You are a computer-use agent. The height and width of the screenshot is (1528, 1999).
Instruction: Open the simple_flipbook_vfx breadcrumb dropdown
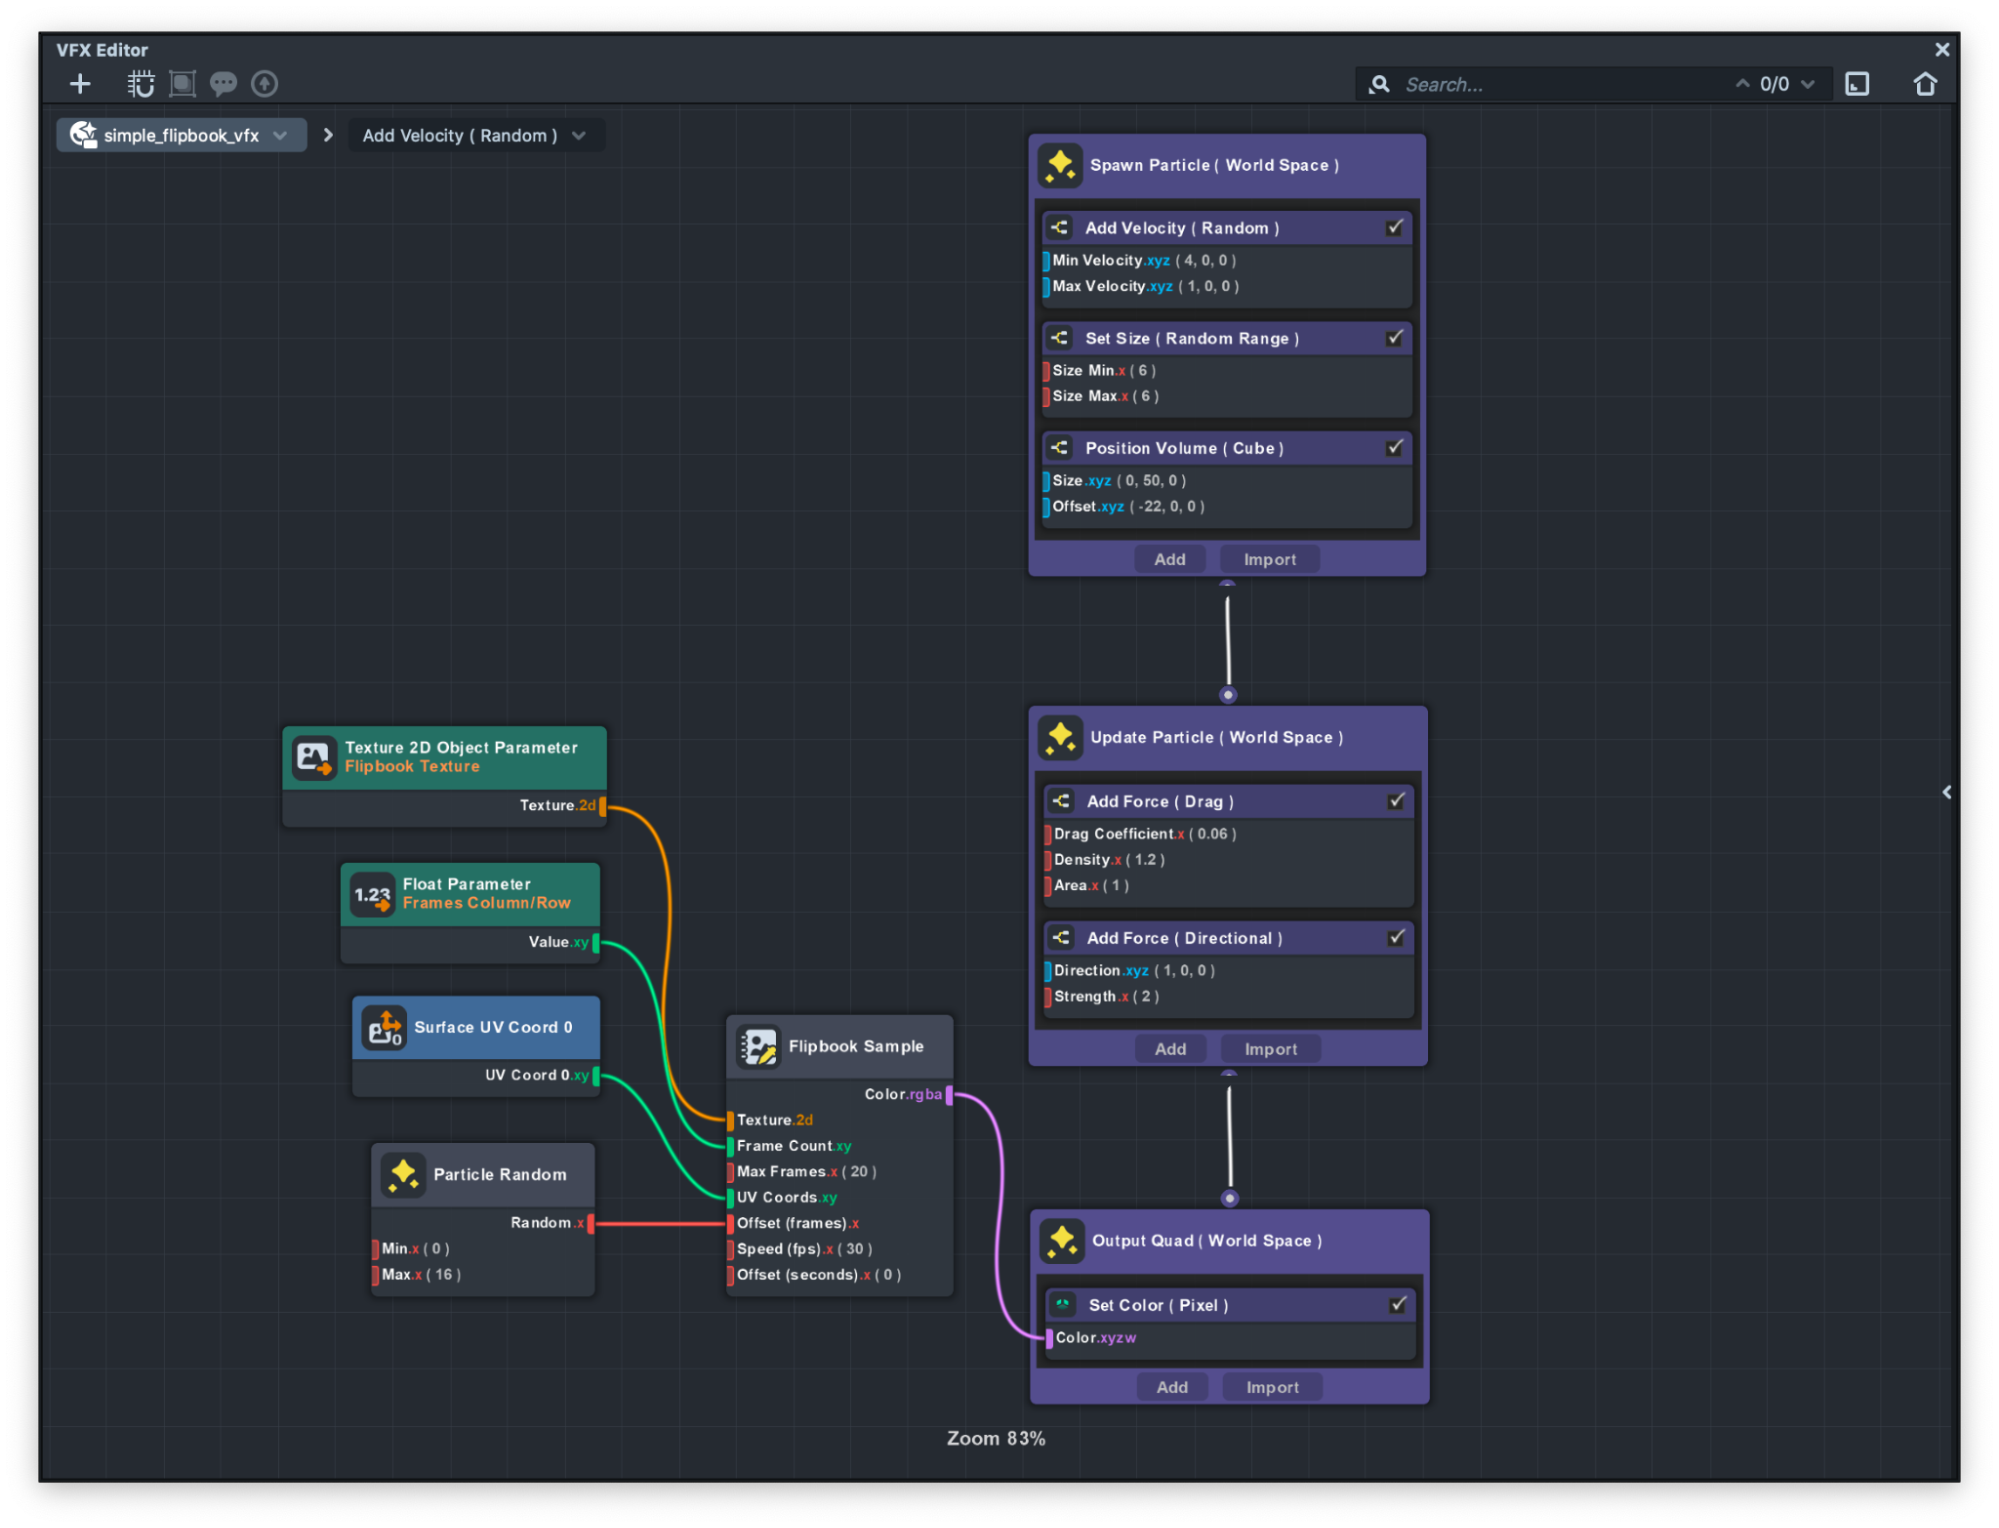pyautogui.click(x=280, y=136)
